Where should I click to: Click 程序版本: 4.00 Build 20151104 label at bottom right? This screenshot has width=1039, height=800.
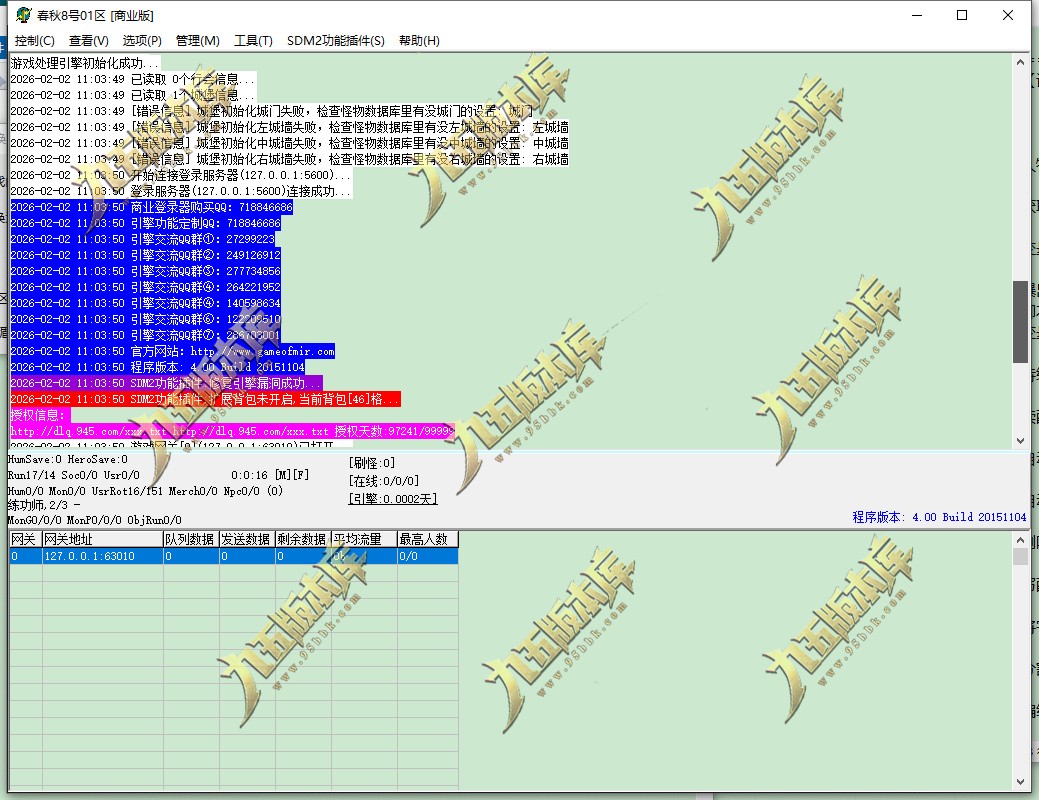tap(939, 517)
